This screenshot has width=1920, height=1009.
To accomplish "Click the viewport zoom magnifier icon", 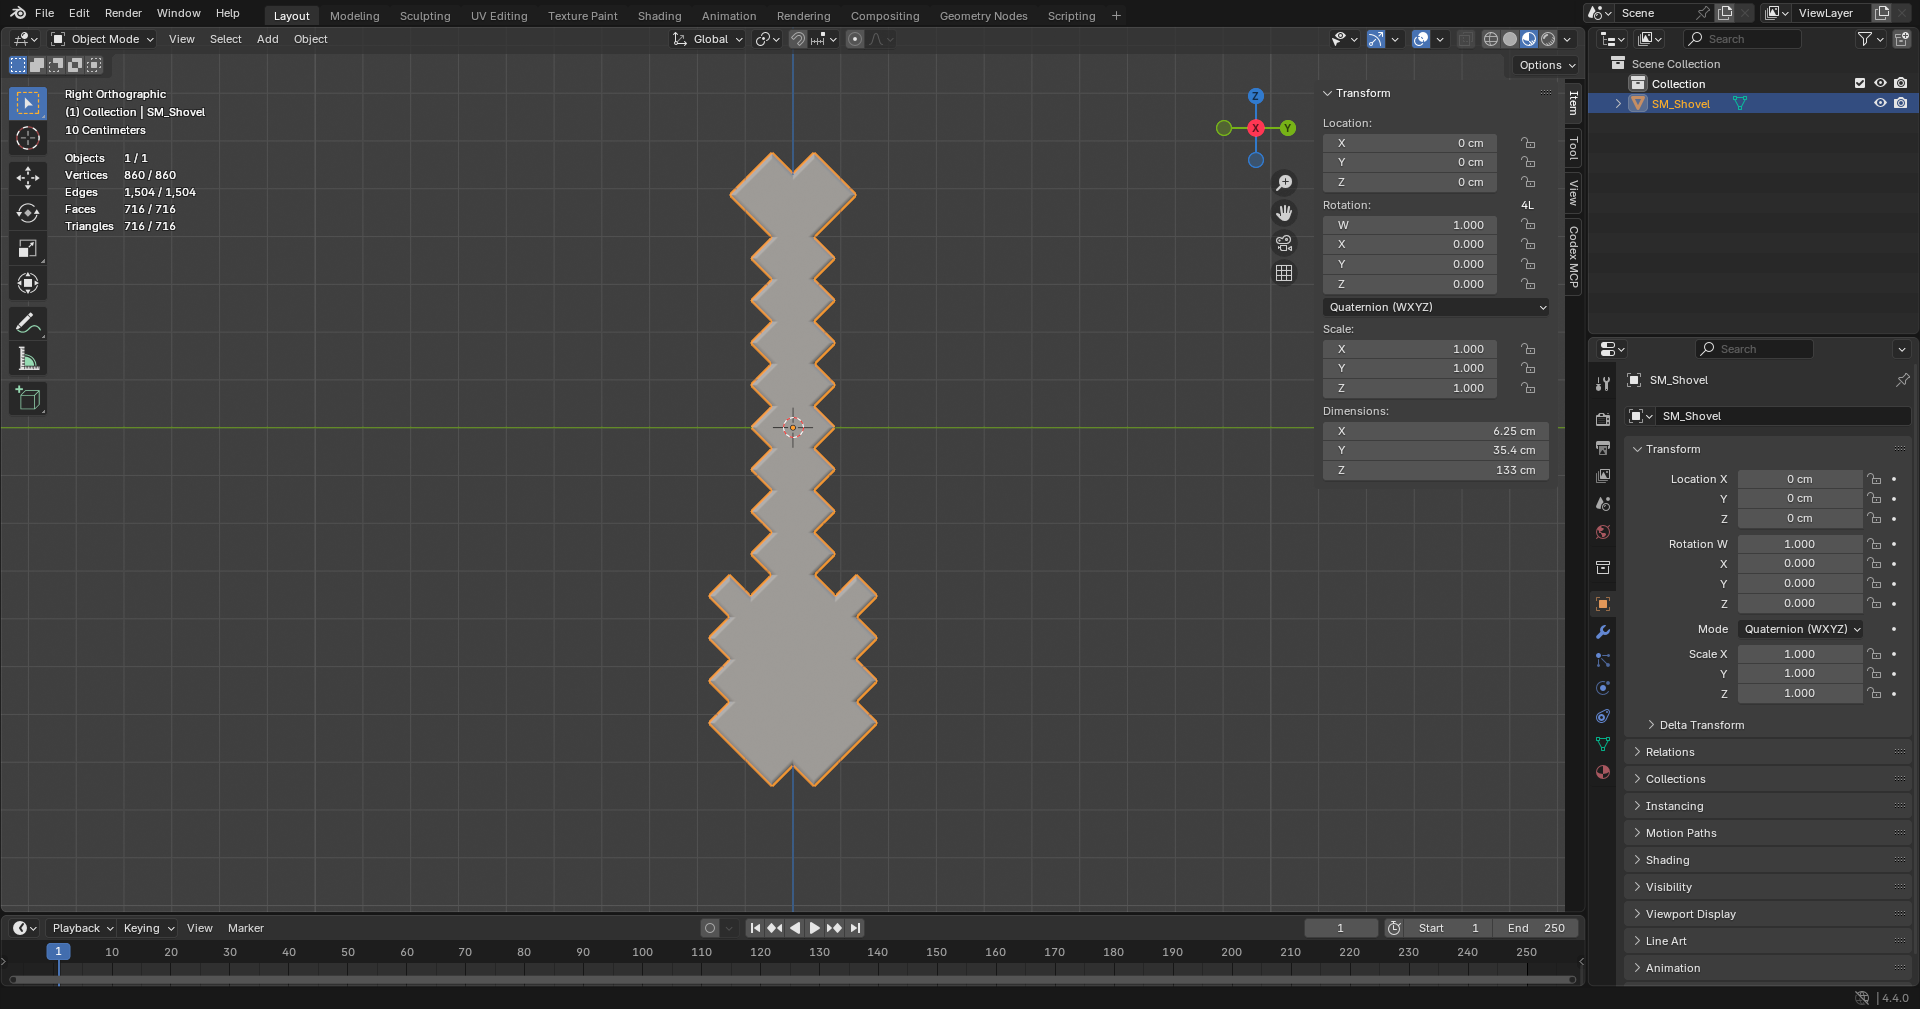I will point(1284,183).
